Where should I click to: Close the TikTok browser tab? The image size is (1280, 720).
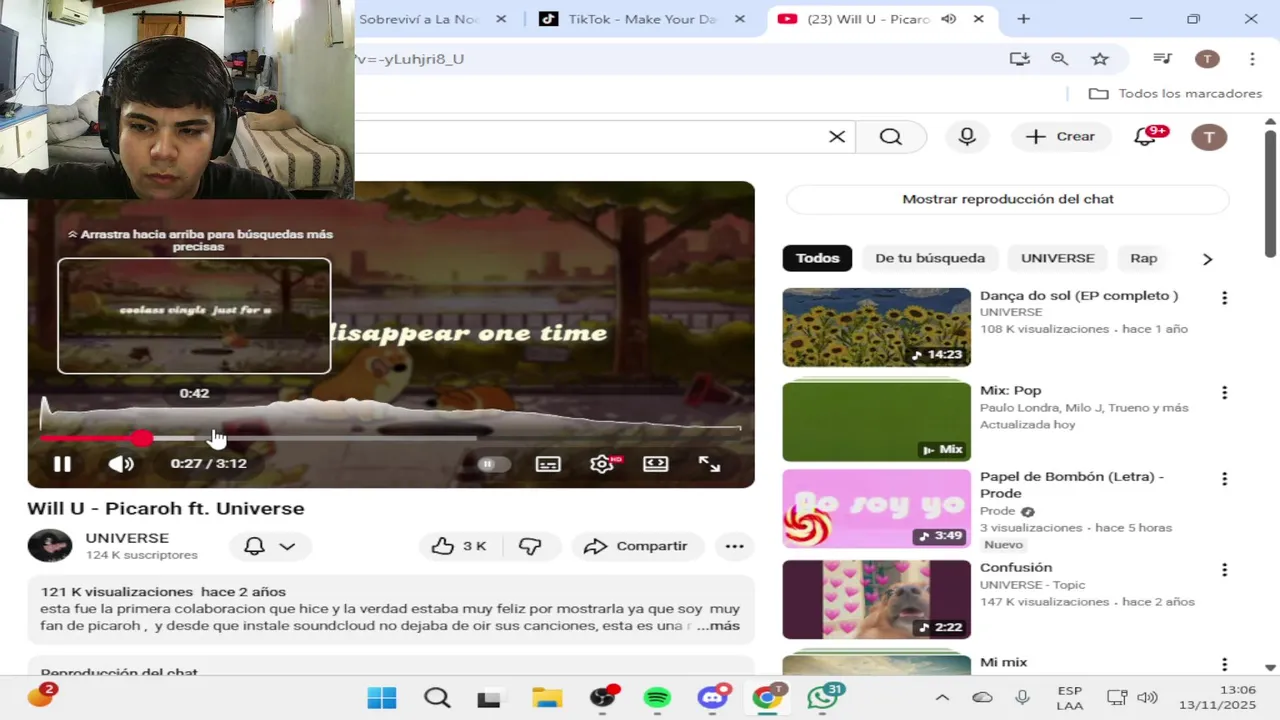739,19
